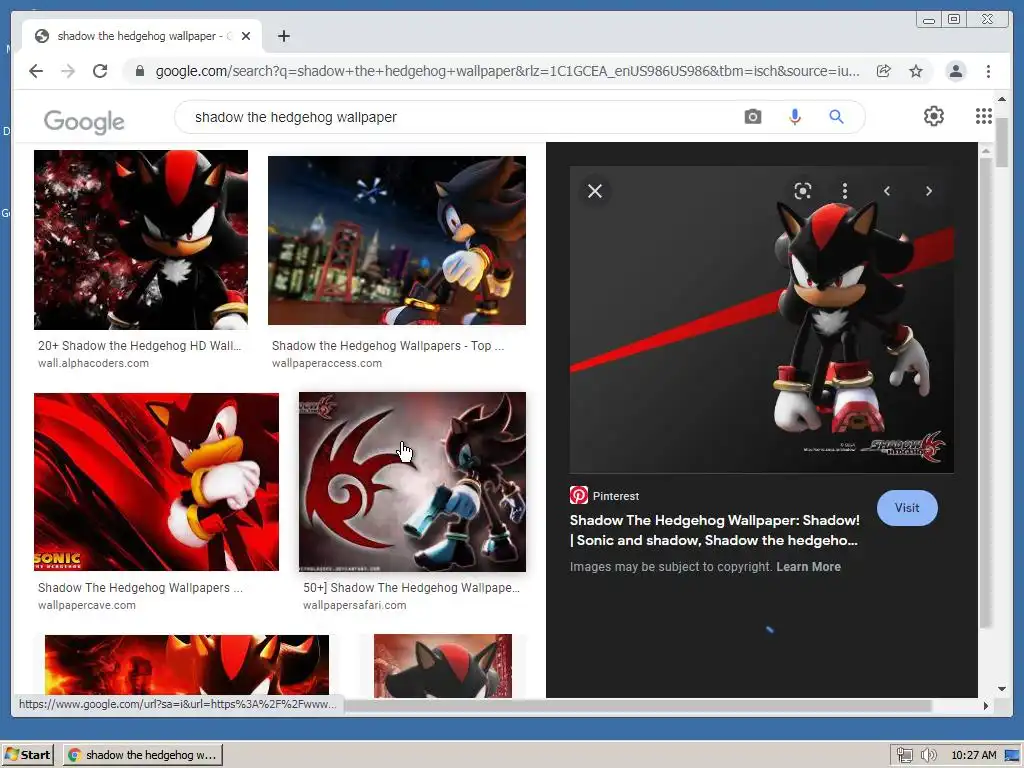
Task: Open the Google apps grid
Action: coord(984,116)
